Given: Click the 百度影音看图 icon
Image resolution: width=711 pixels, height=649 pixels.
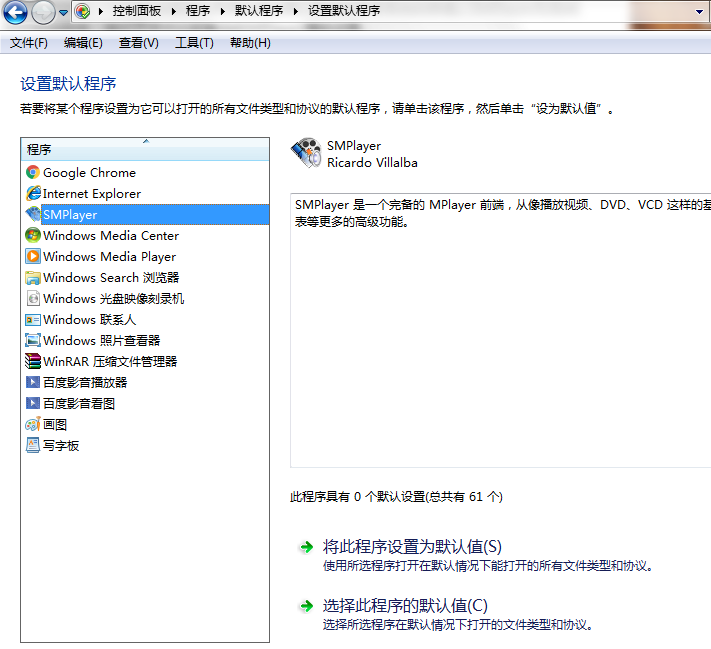Looking at the screenshot, I should [x=33, y=403].
